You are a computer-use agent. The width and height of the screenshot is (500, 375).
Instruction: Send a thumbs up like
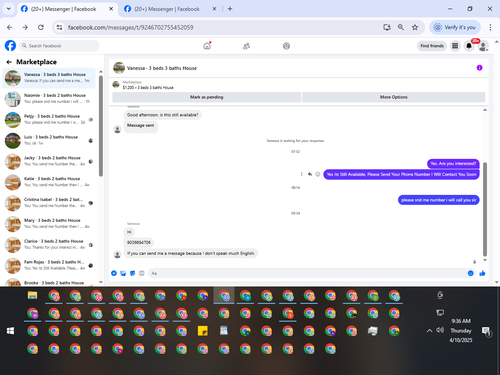point(482,273)
